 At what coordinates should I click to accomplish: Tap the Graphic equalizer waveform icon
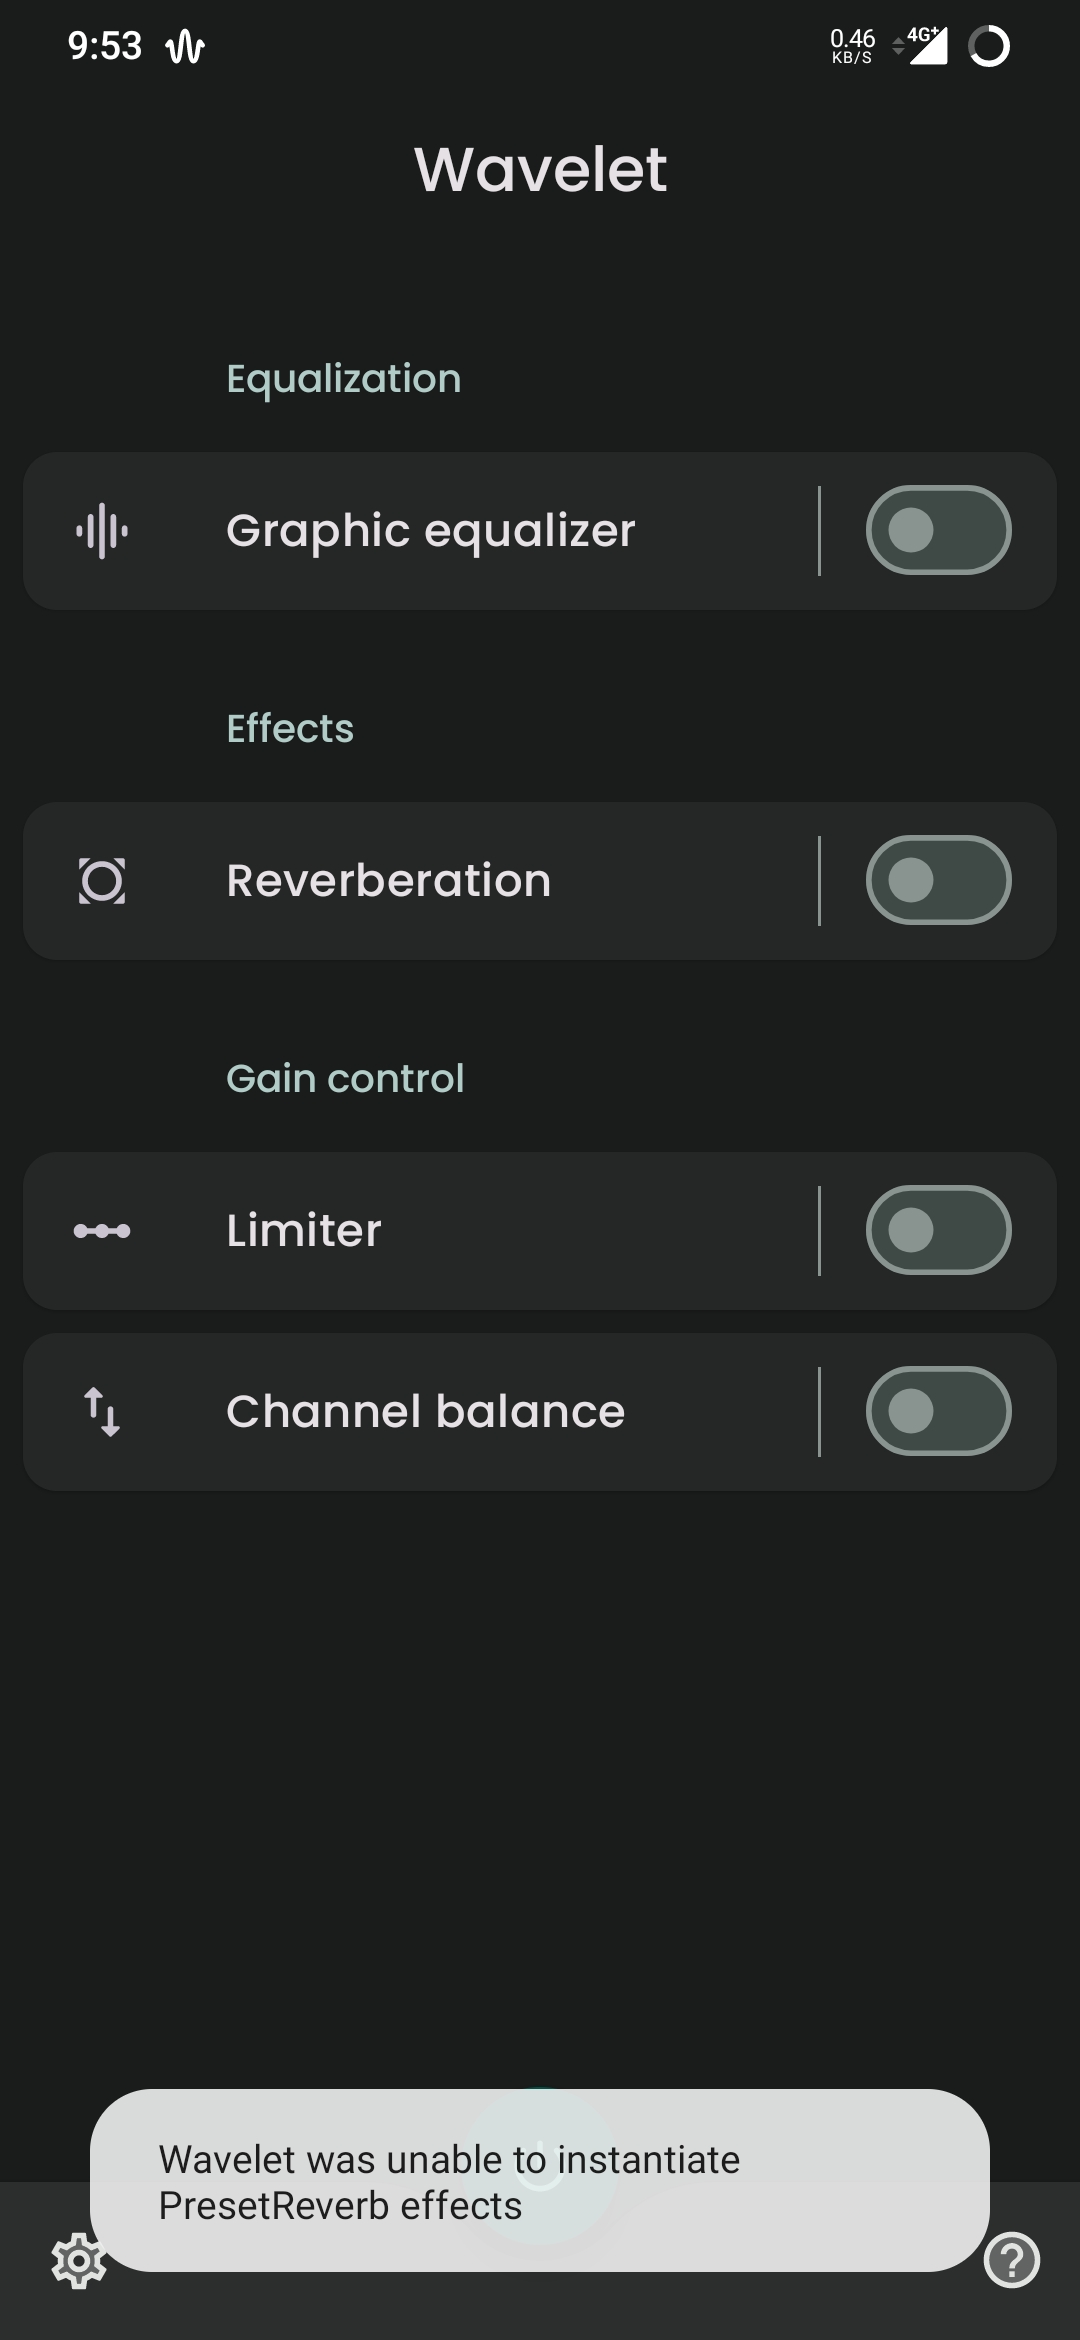click(x=102, y=531)
